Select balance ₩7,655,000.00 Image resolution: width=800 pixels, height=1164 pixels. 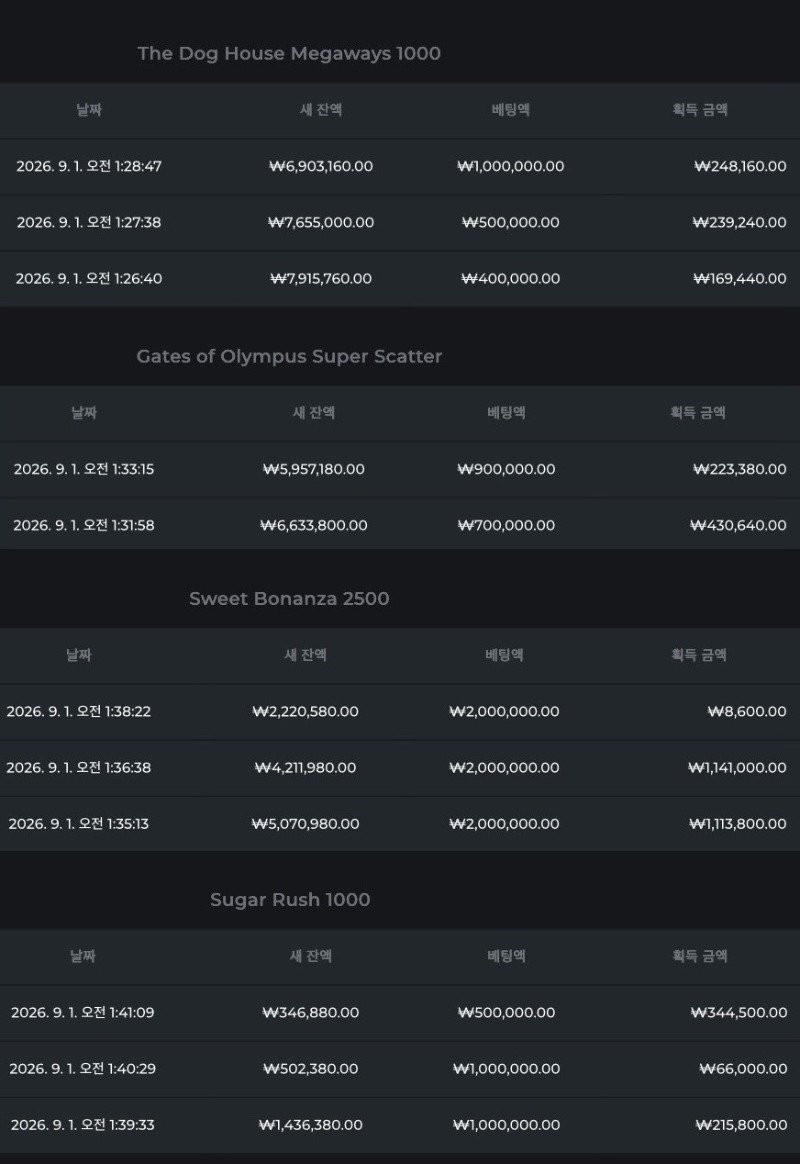pos(321,223)
